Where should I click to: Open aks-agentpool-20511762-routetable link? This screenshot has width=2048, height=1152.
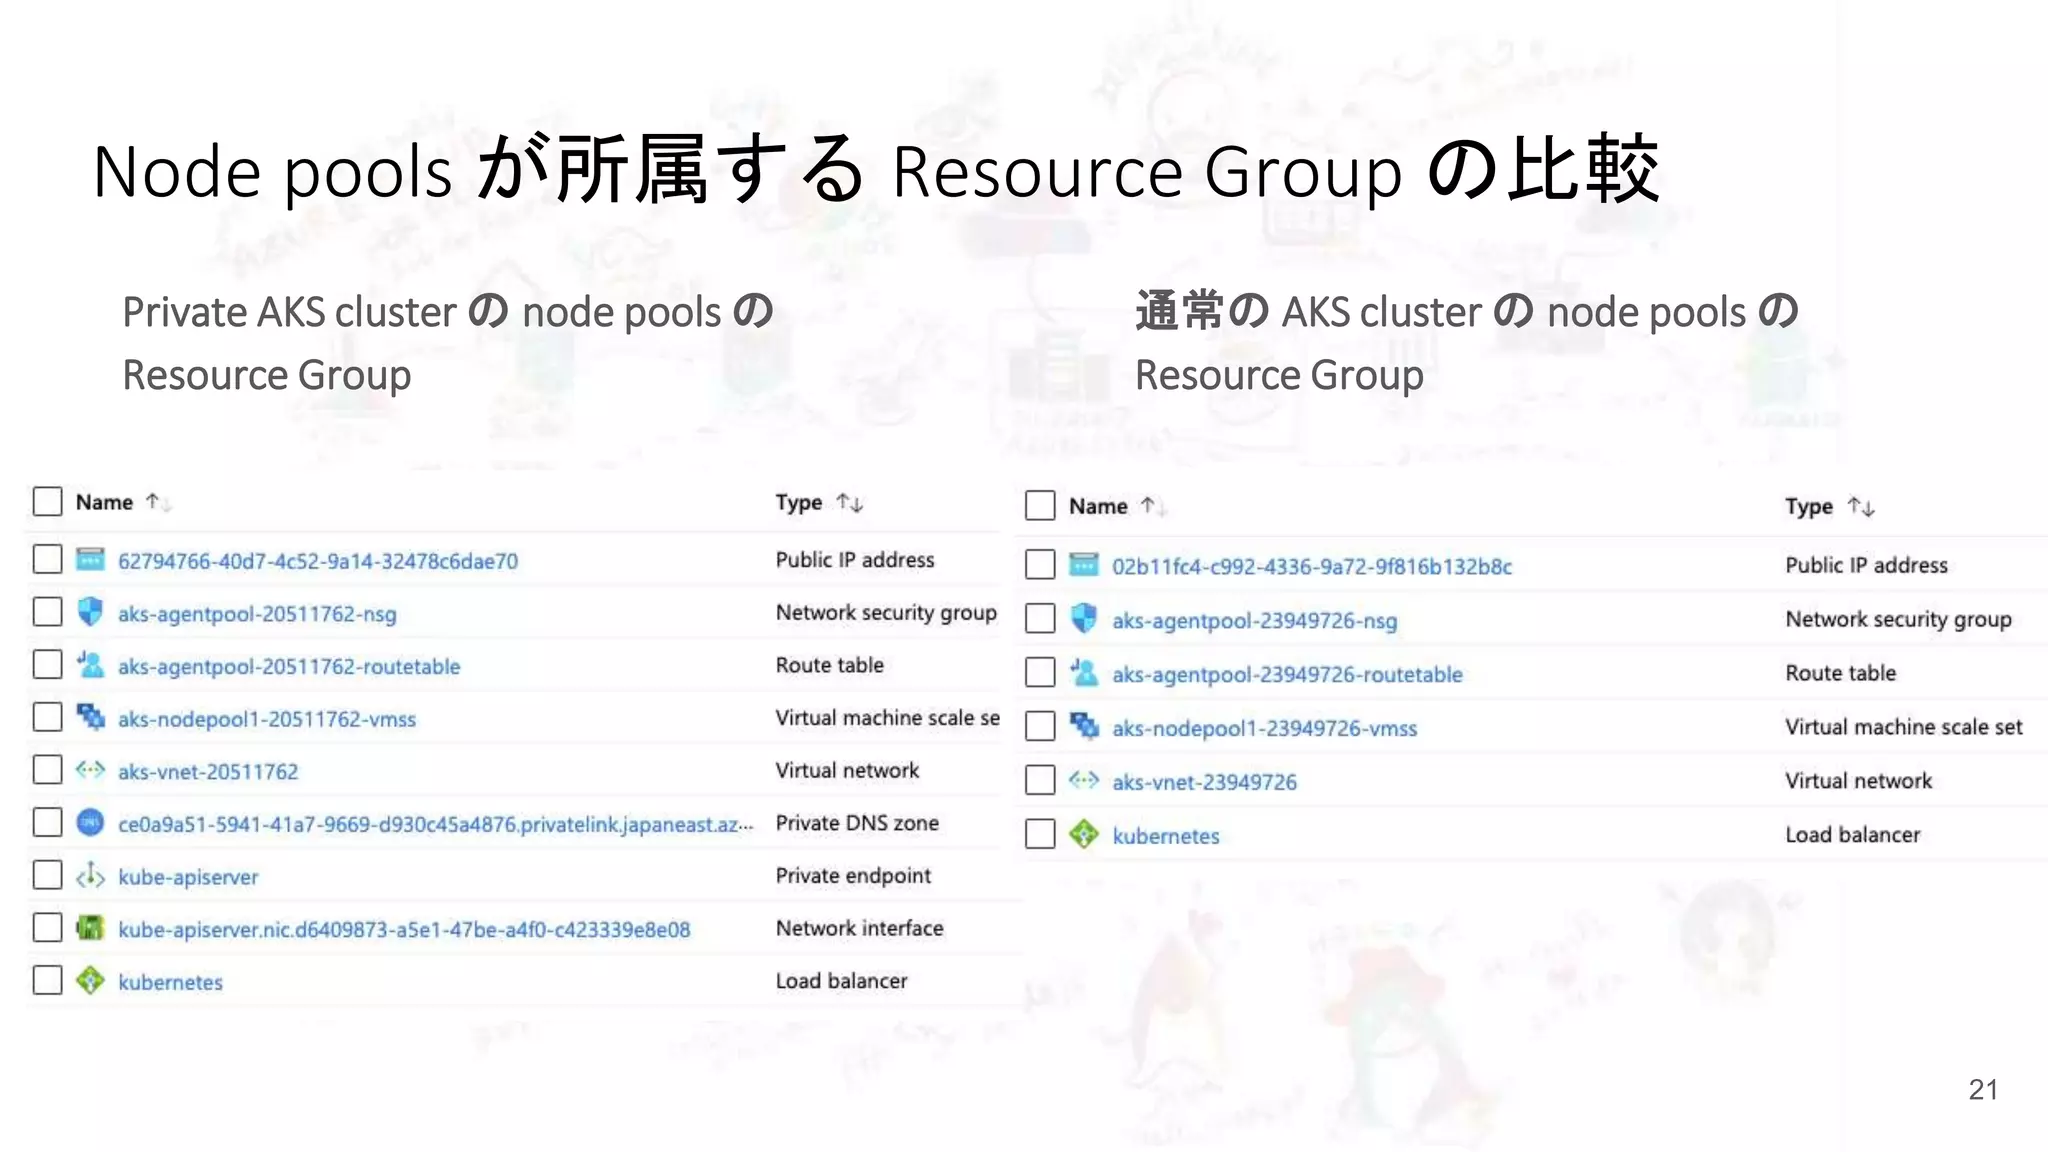pyautogui.click(x=289, y=667)
